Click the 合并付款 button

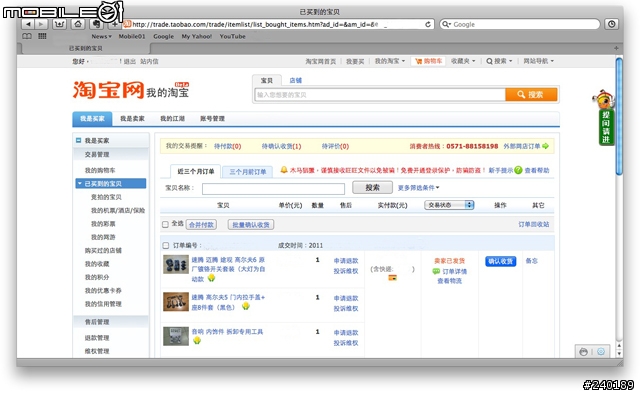click(x=201, y=224)
